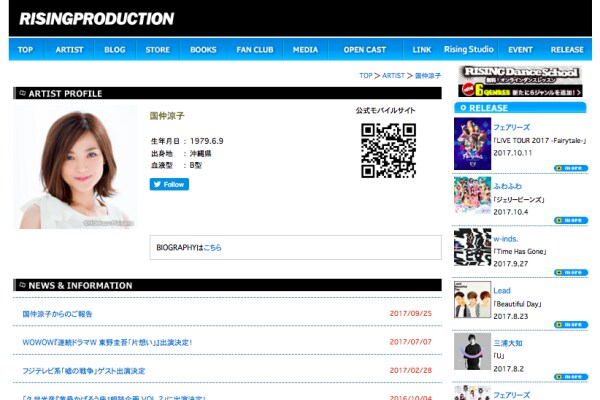Open the ふわふわ artist link

tap(507, 186)
